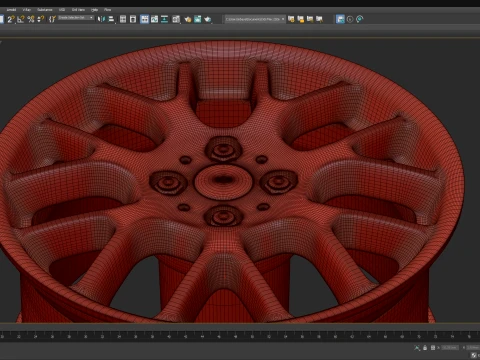This screenshot has height=360, width=480.
Task: Toggle Percent Snap in the toolbar
Action: coord(31,19)
